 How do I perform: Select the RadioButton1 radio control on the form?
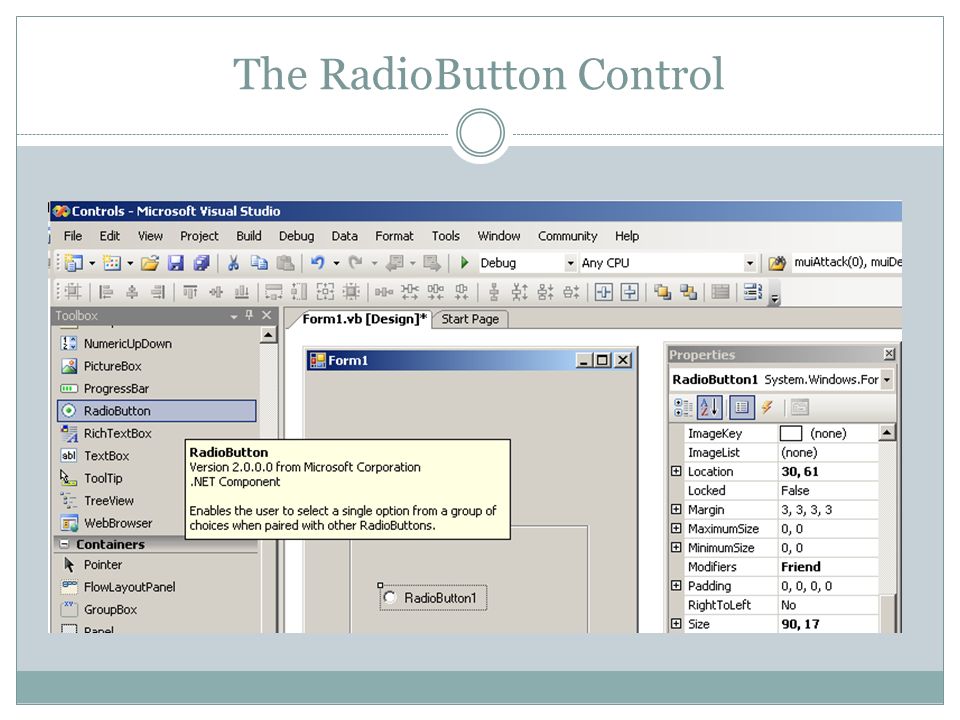433,598
